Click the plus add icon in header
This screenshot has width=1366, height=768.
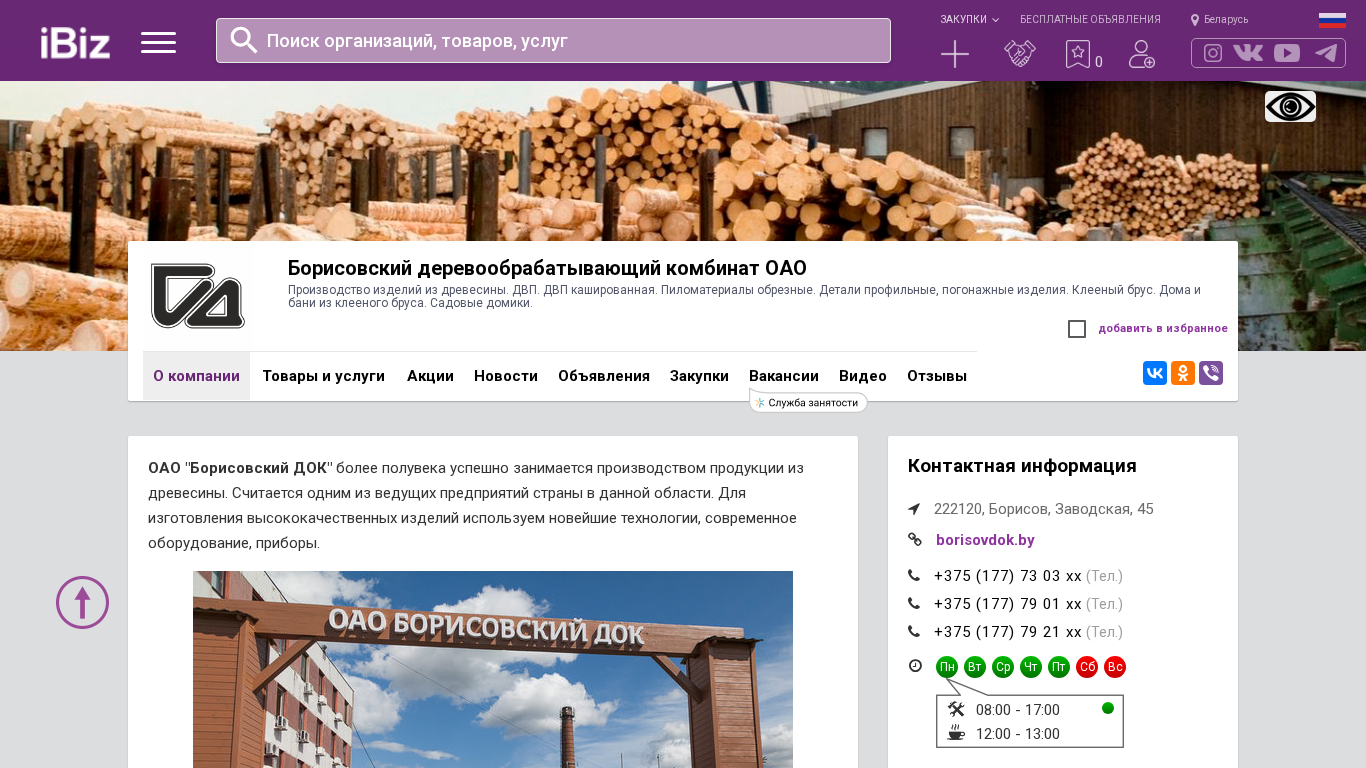click(955, 54)
